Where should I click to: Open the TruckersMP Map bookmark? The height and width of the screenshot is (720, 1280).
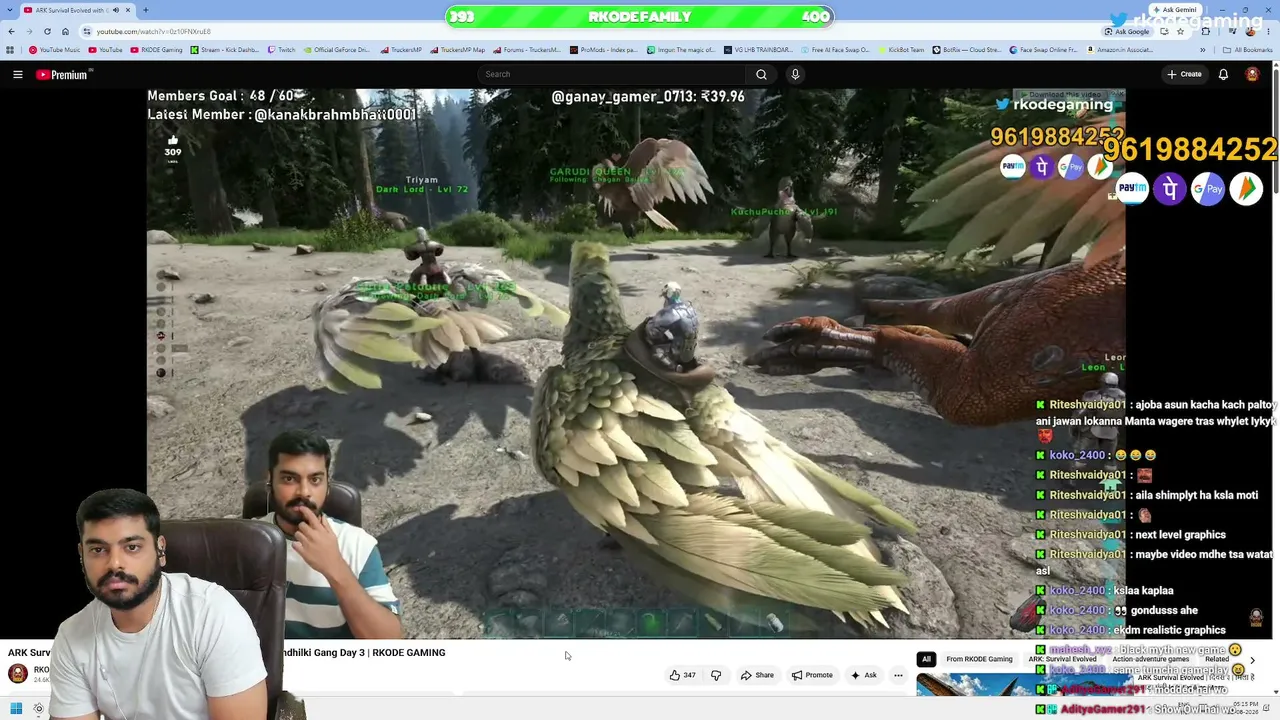coord(458,50)
